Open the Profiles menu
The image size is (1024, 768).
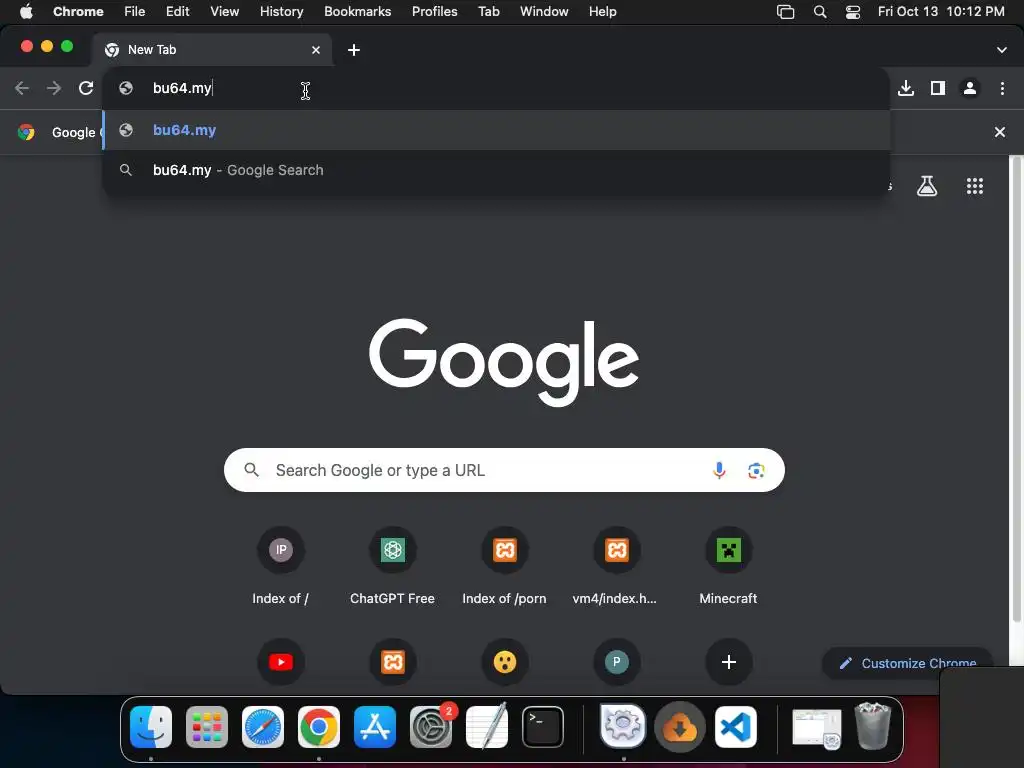(434, 11)
